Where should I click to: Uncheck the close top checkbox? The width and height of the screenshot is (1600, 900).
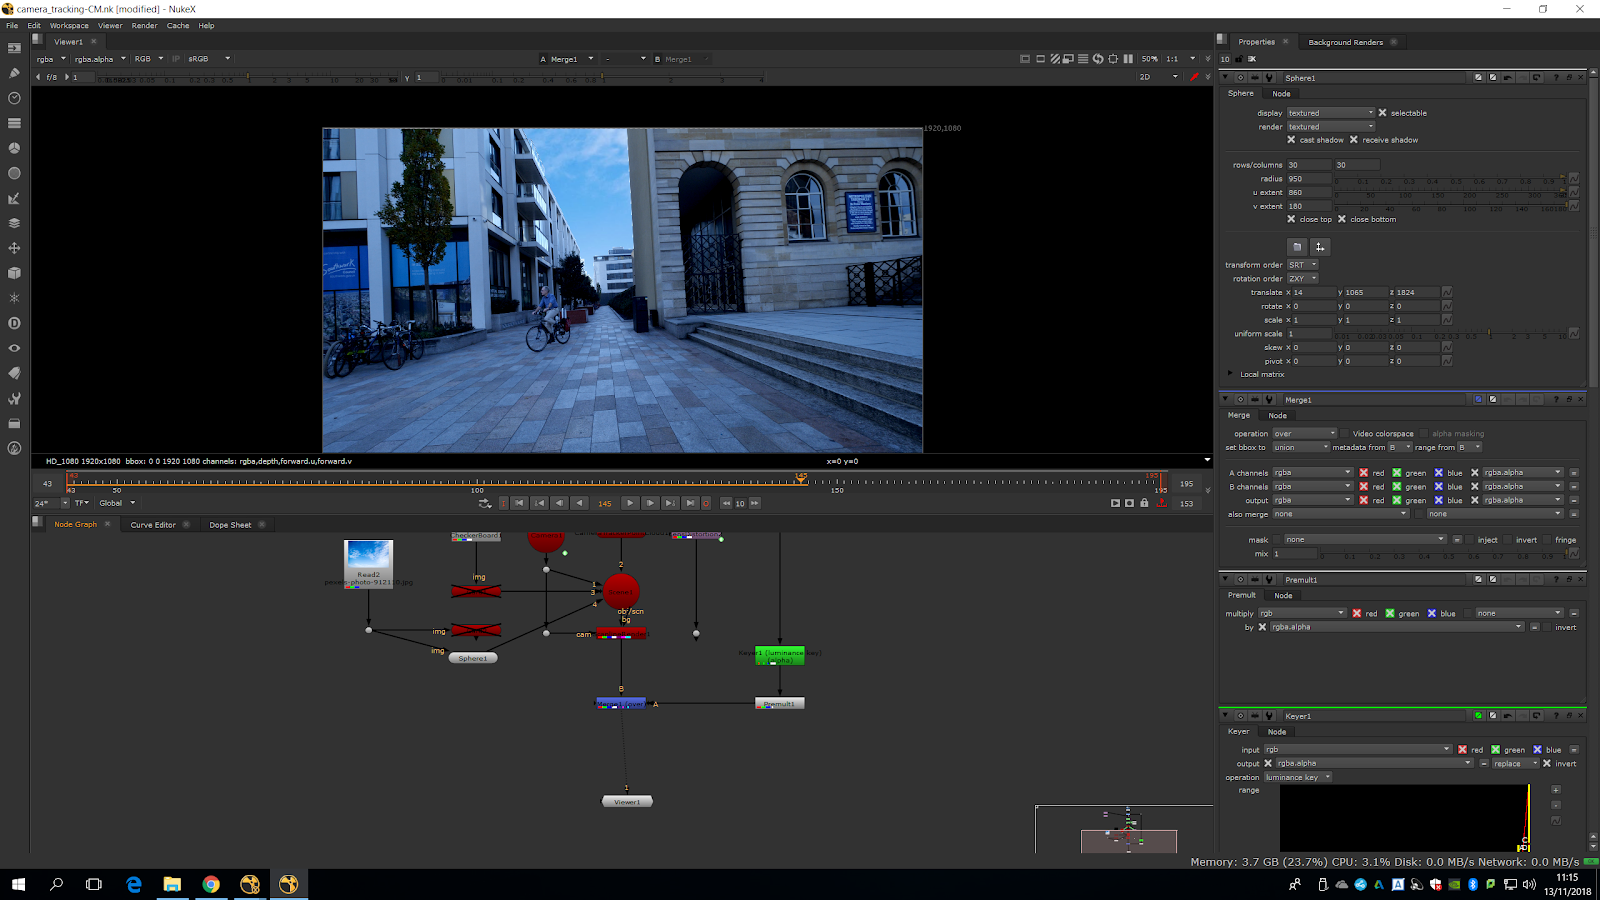pos(1291,219)
